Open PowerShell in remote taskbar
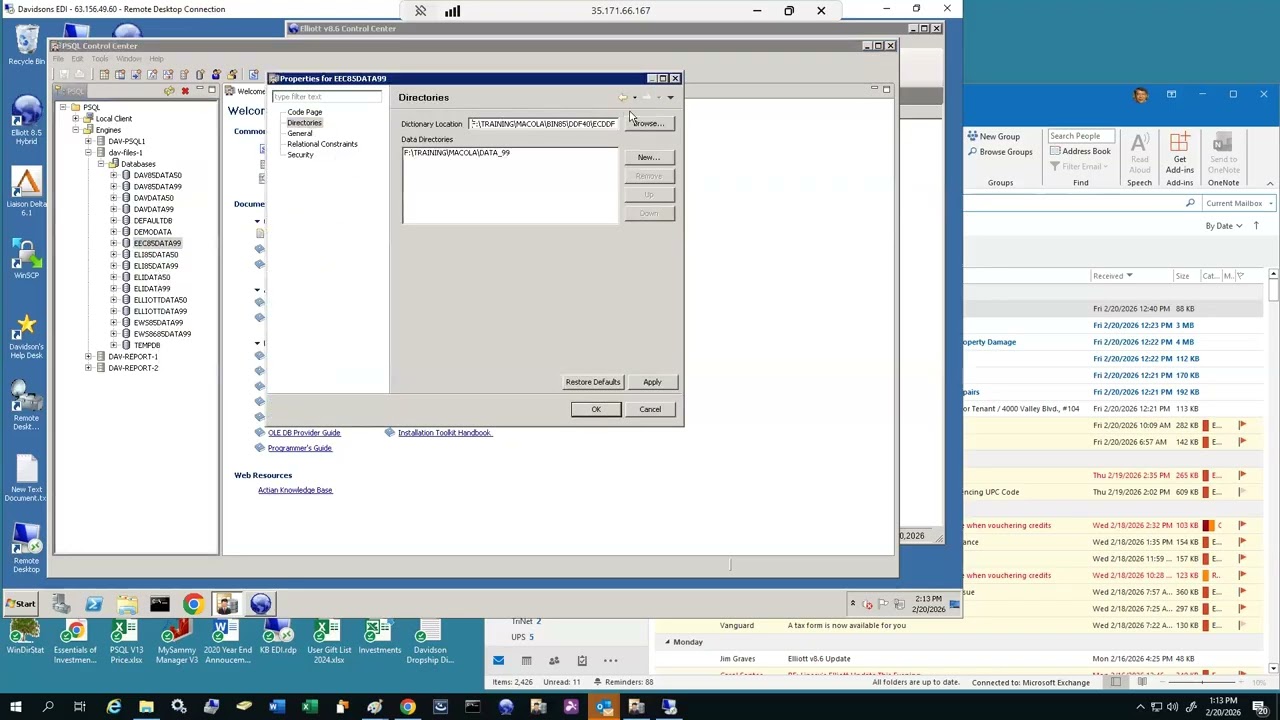The width and height of the screenshot is (1280, 720). pyautogui.click(x=94, y=604)
